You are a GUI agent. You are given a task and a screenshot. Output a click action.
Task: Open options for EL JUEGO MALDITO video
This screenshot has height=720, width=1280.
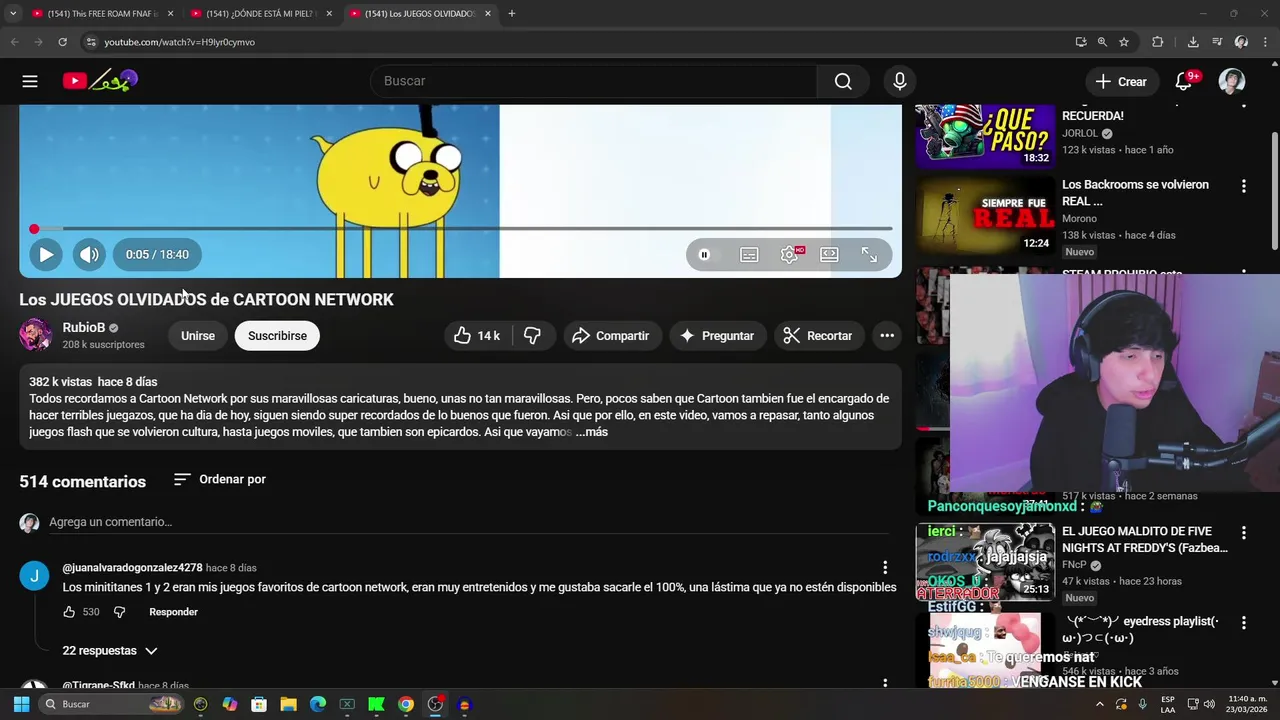tap(1244, 534)
